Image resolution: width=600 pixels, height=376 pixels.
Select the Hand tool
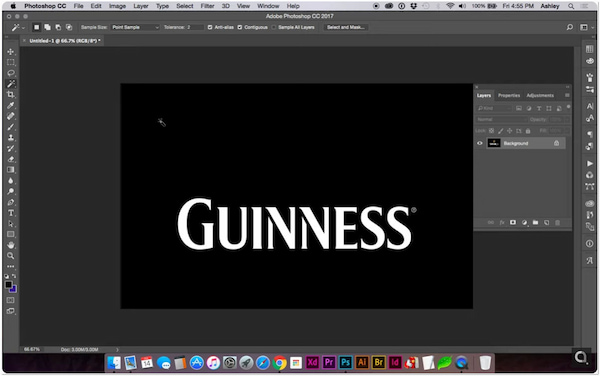pos(11,245)
